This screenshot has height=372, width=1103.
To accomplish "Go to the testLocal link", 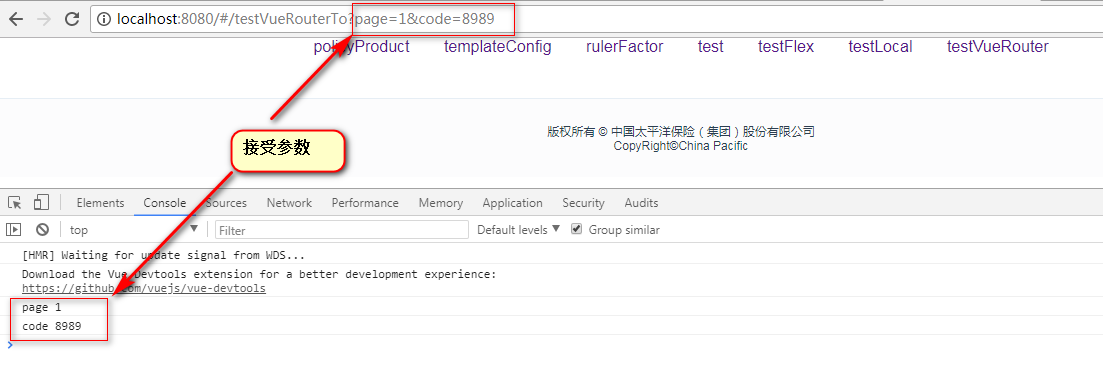I will tap(880, 47).
